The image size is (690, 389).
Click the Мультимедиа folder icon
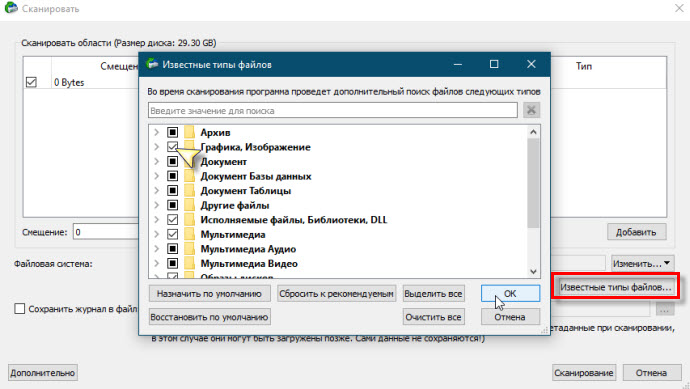click(x=189, y=234)
